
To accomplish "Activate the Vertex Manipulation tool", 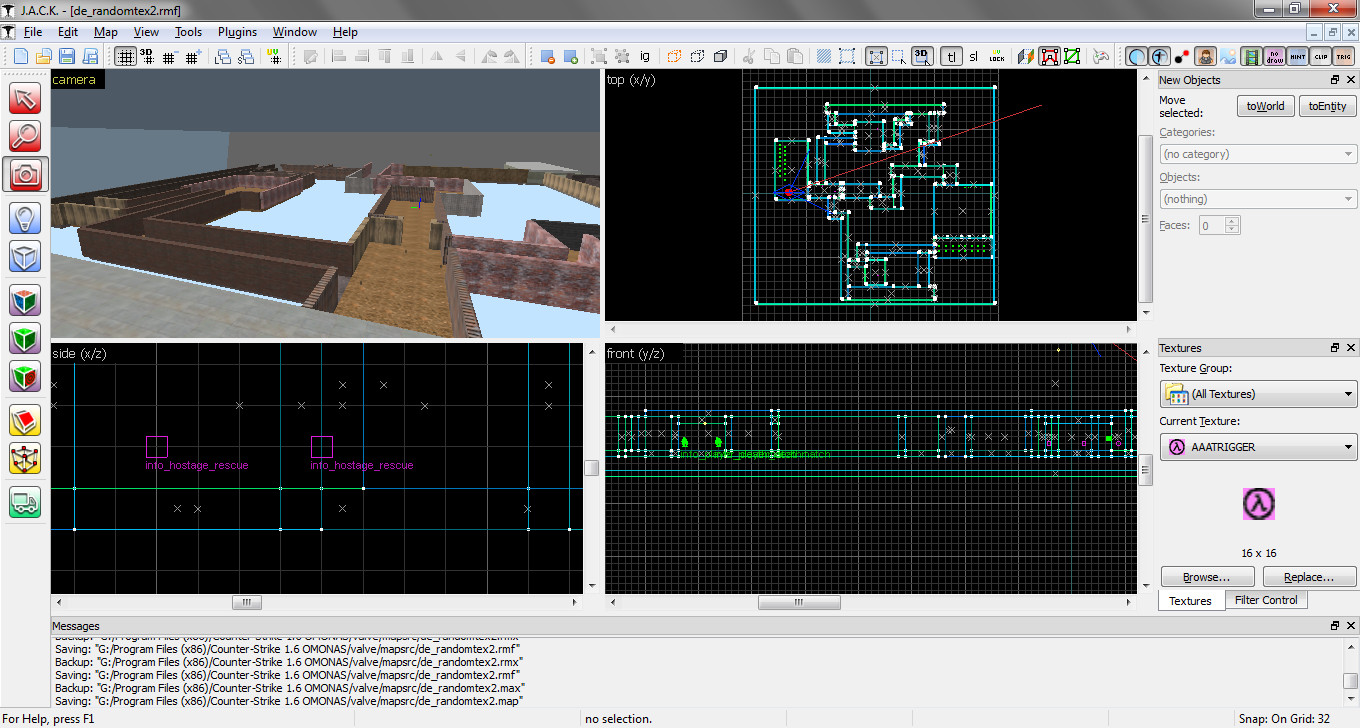I will tap(25, 459).
